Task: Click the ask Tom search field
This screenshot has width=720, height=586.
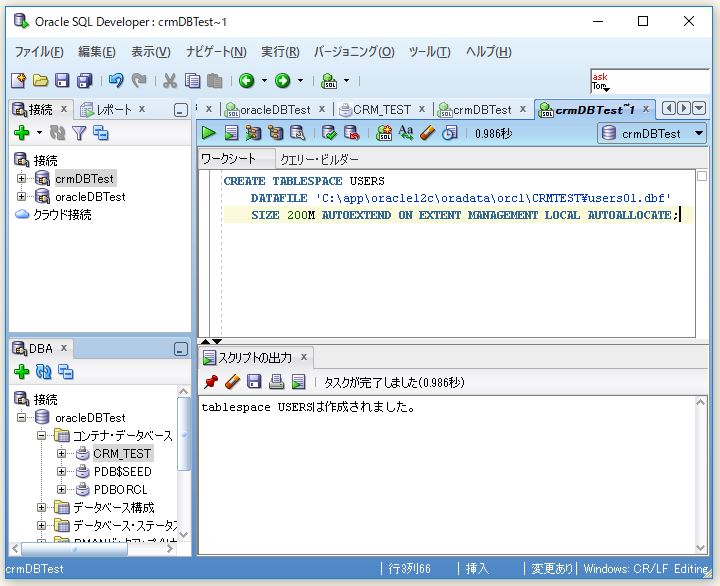Action: point(649,81)
